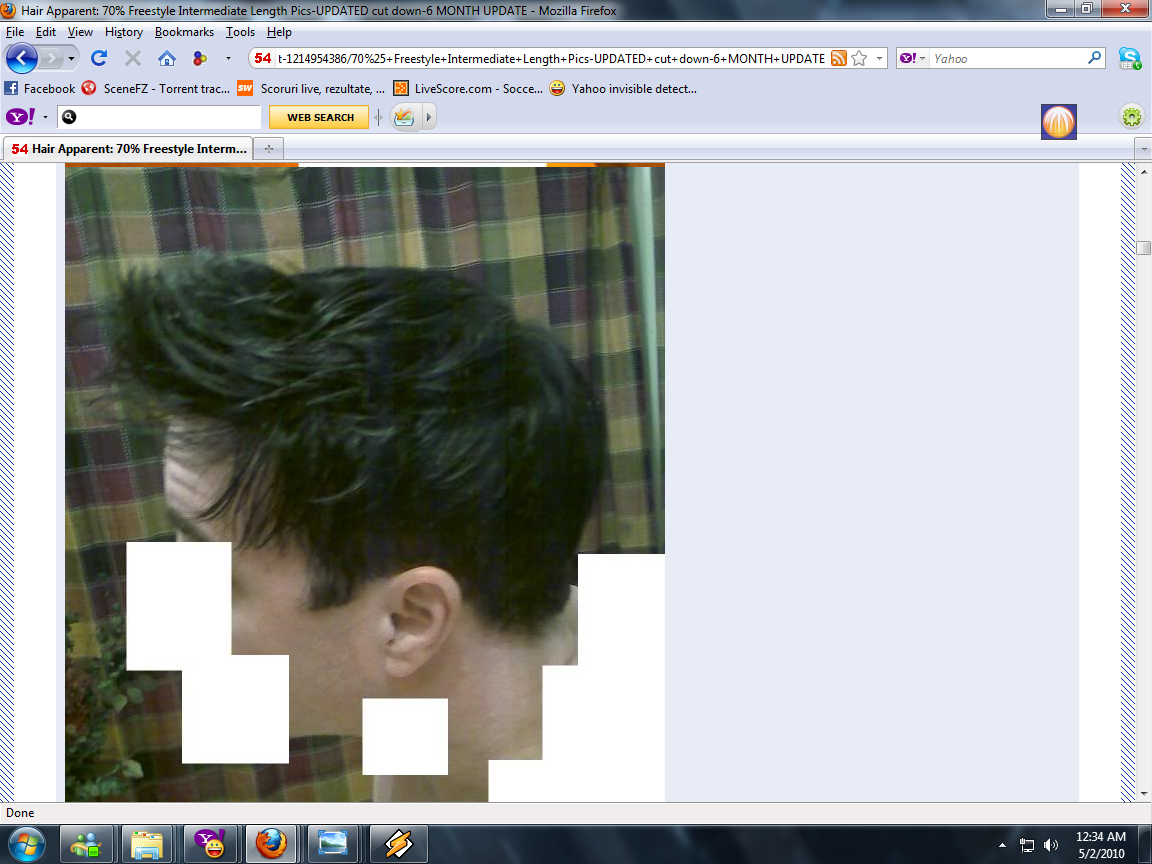Expand the search engine chooser dropdown
Viewport: 1152px width, 864px height.
(913, 58)
